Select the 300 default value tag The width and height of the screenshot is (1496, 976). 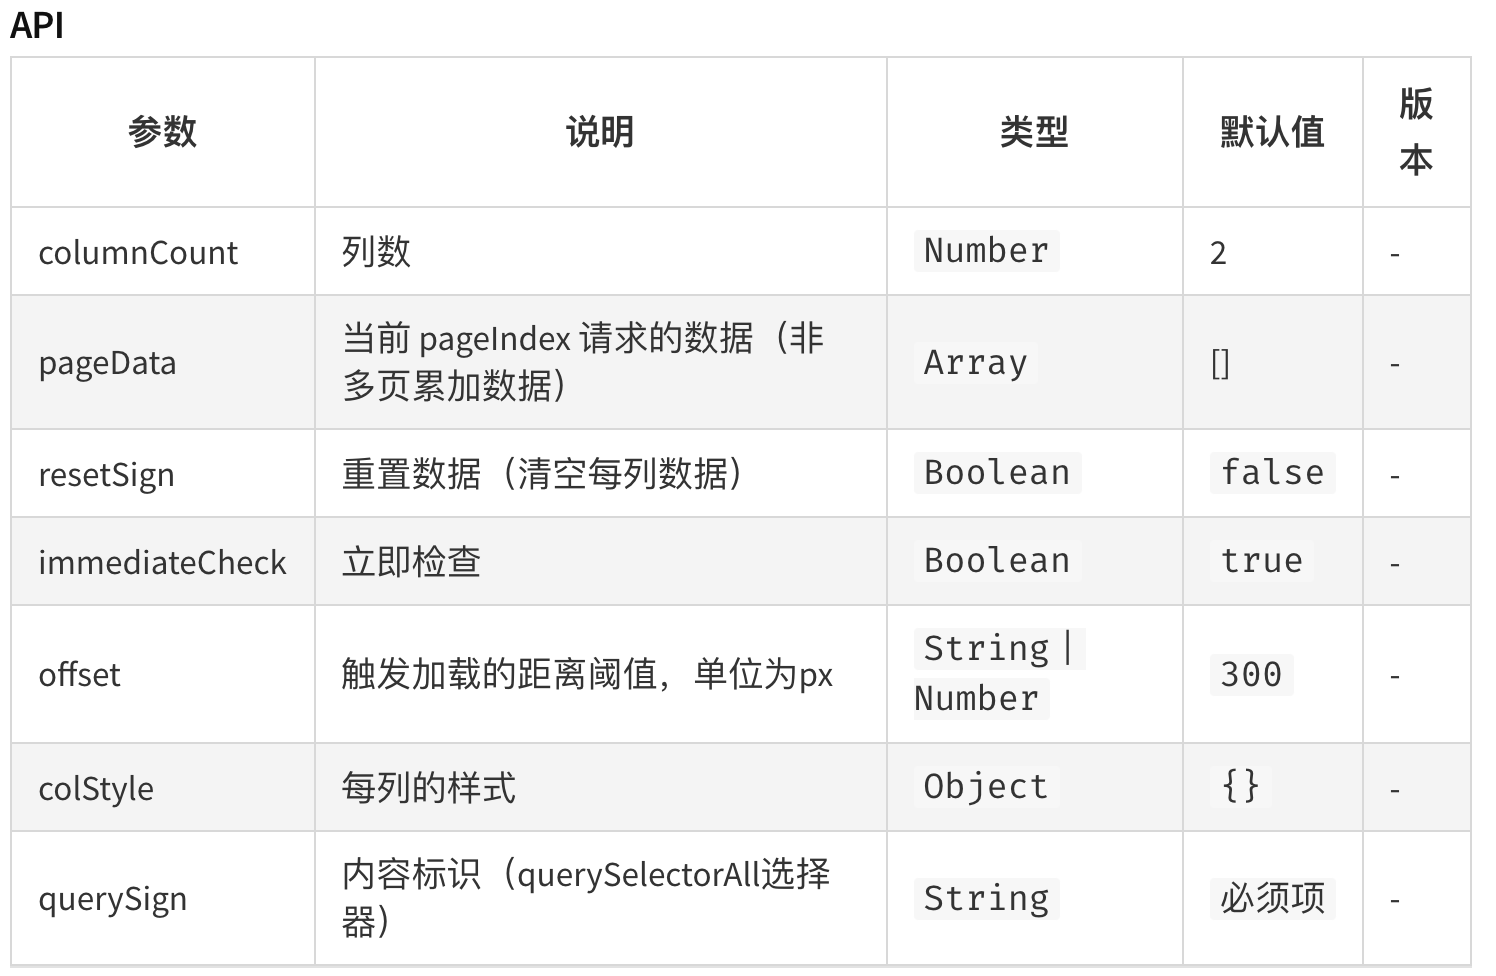(1251, 675)
